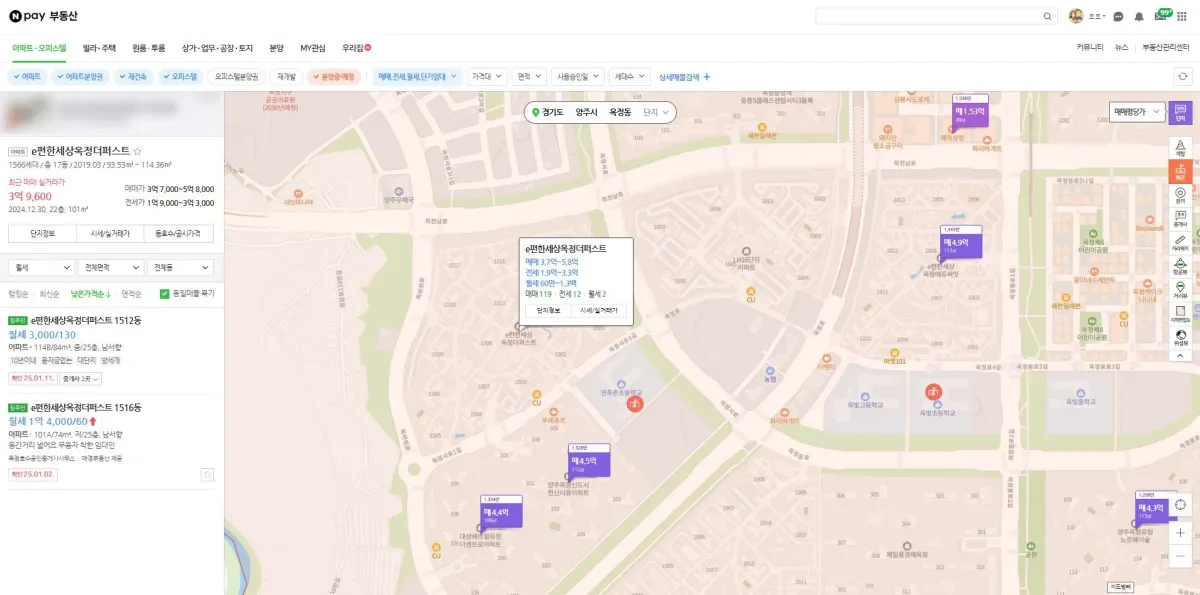The height and width of the screenshot is (595, 1200).
Task: Click the current location crosshair button
Action: point(1180,505)
